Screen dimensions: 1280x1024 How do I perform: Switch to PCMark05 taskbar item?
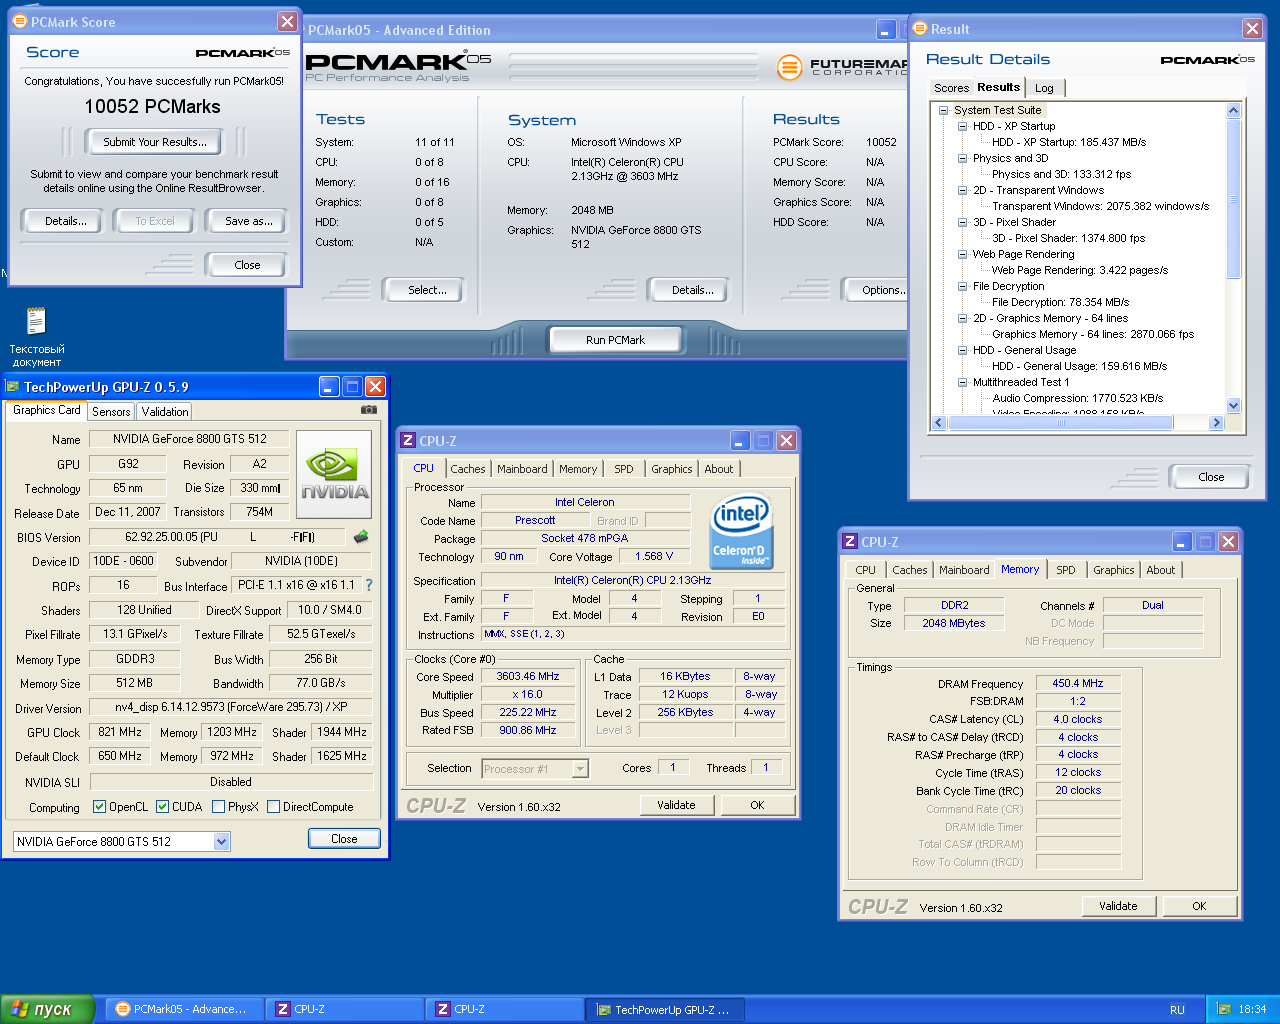click(x=185, y=1009)
